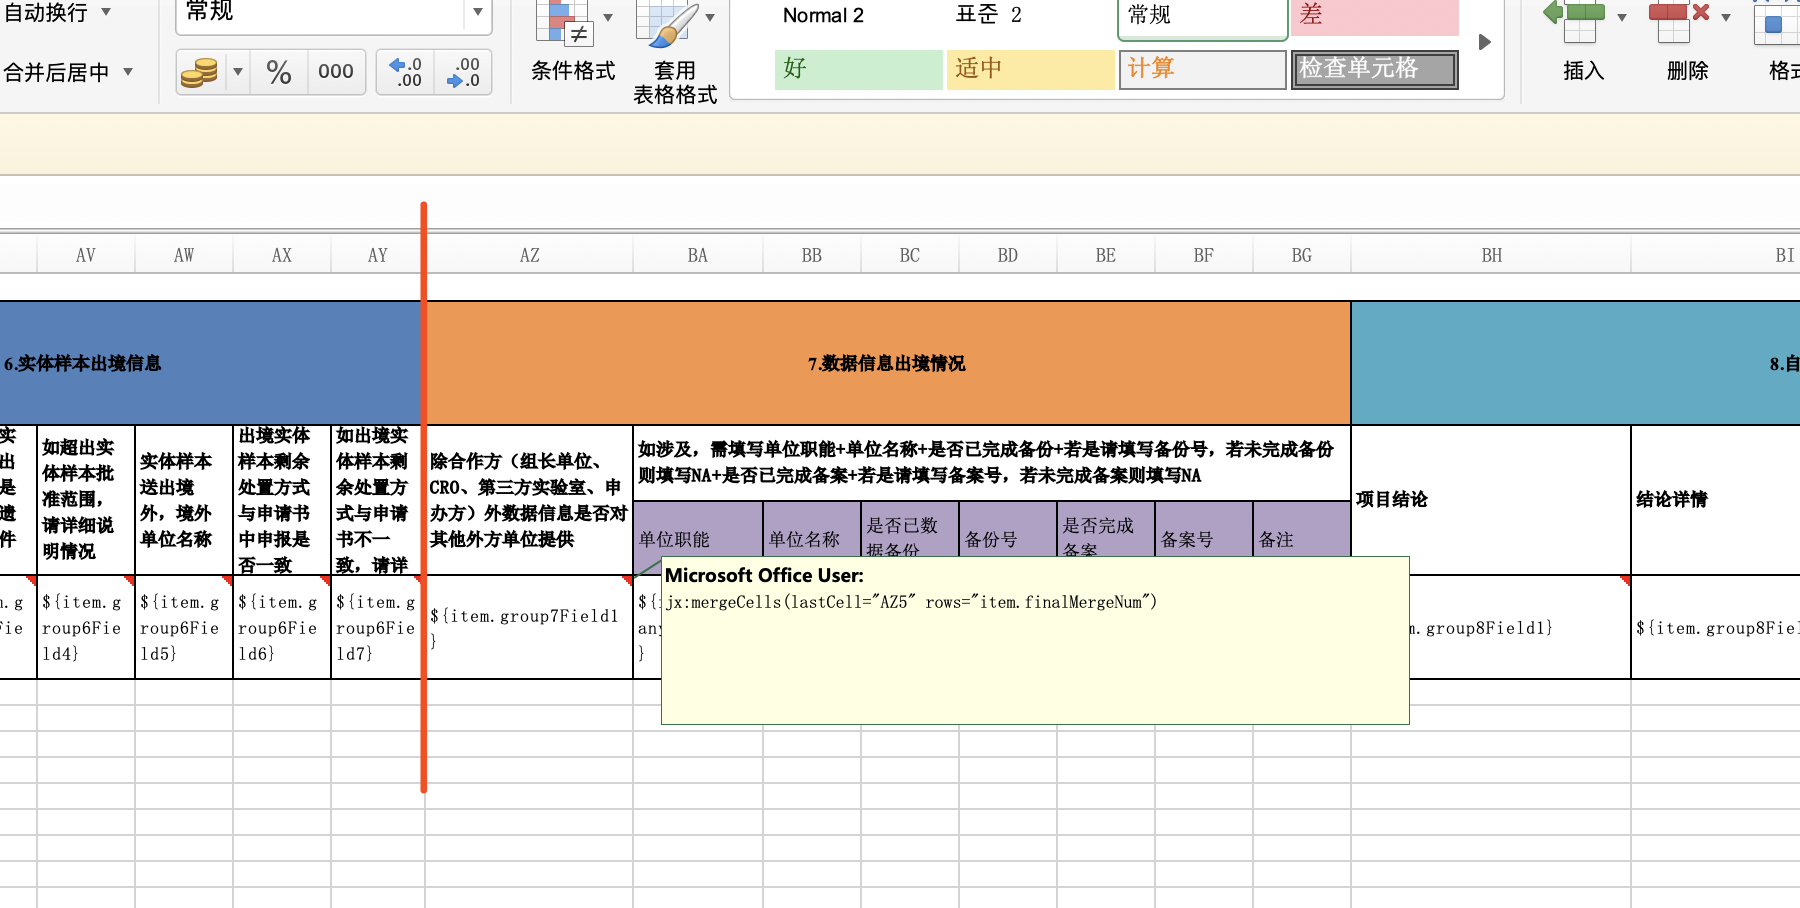Viewport: 1800px width, 908px height.
Task: Apply the 000 thousands separator style
Action: coord(336,72)
